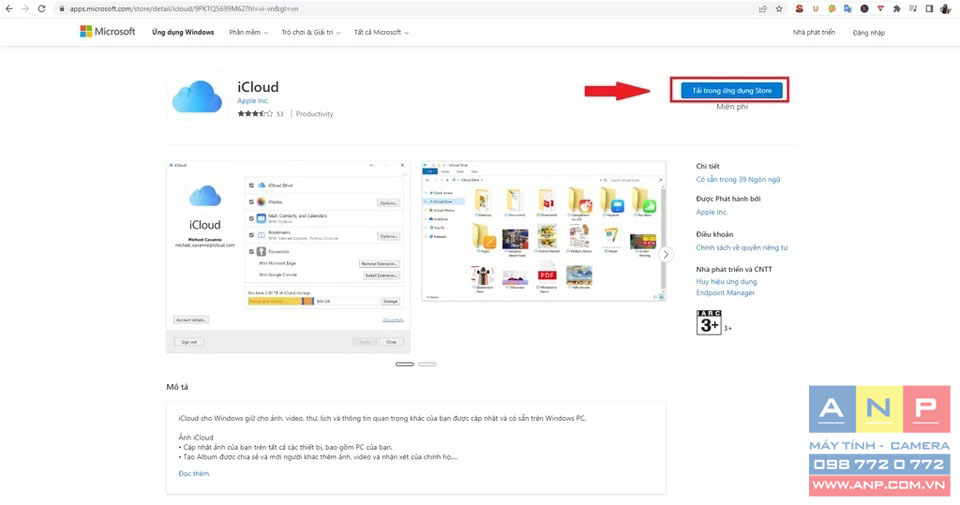Click the star rating under iCloud title
This screenshot has width=960, height=505.
(x=255, y=114)
